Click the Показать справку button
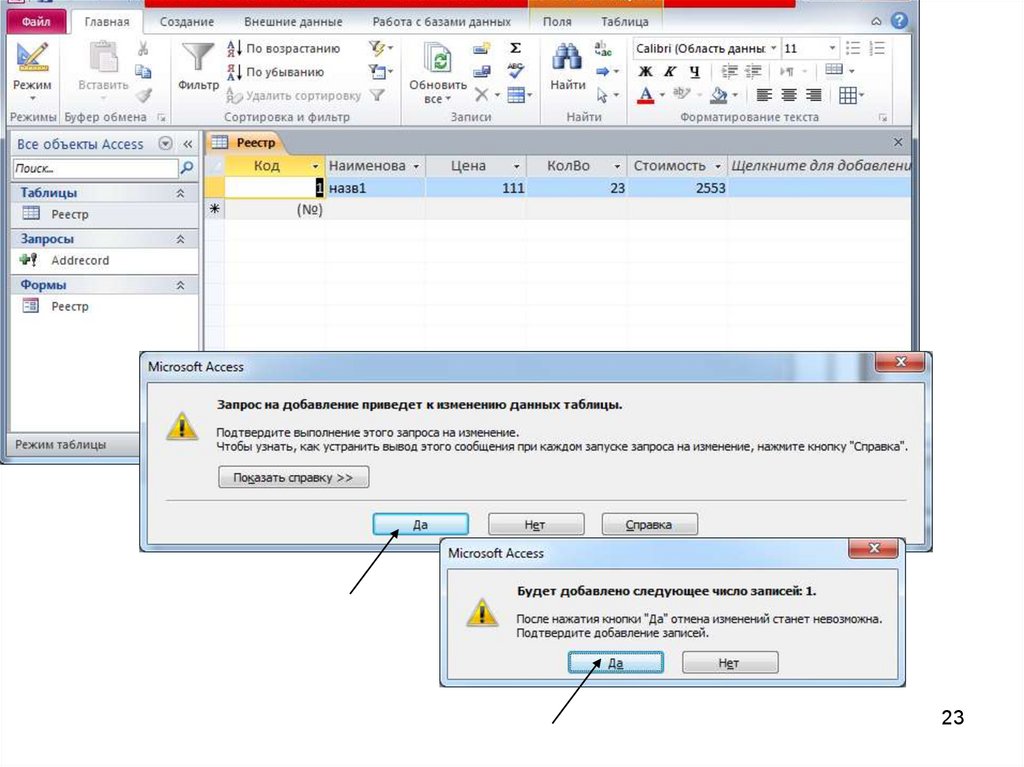The width and height of the screenshot is (1024, 767). click(293, 478)
